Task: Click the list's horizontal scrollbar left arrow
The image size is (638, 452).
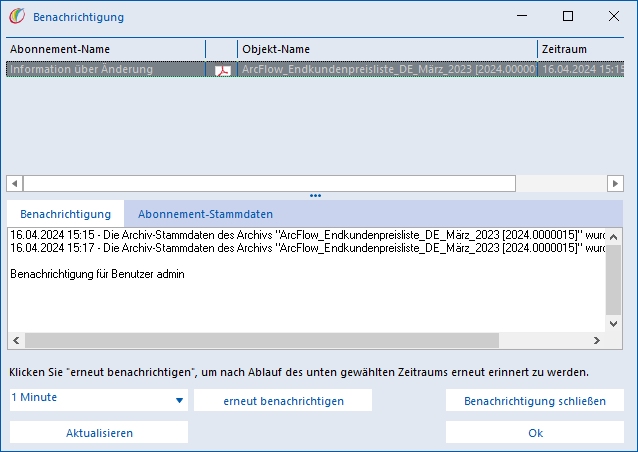Action: tap(15, 183)
